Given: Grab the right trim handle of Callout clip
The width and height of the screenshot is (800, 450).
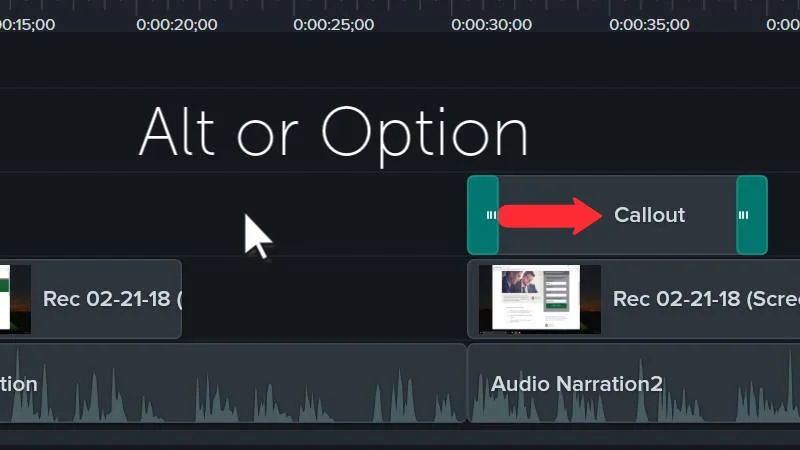Looking at the screenshot, I should click(752, 215).
